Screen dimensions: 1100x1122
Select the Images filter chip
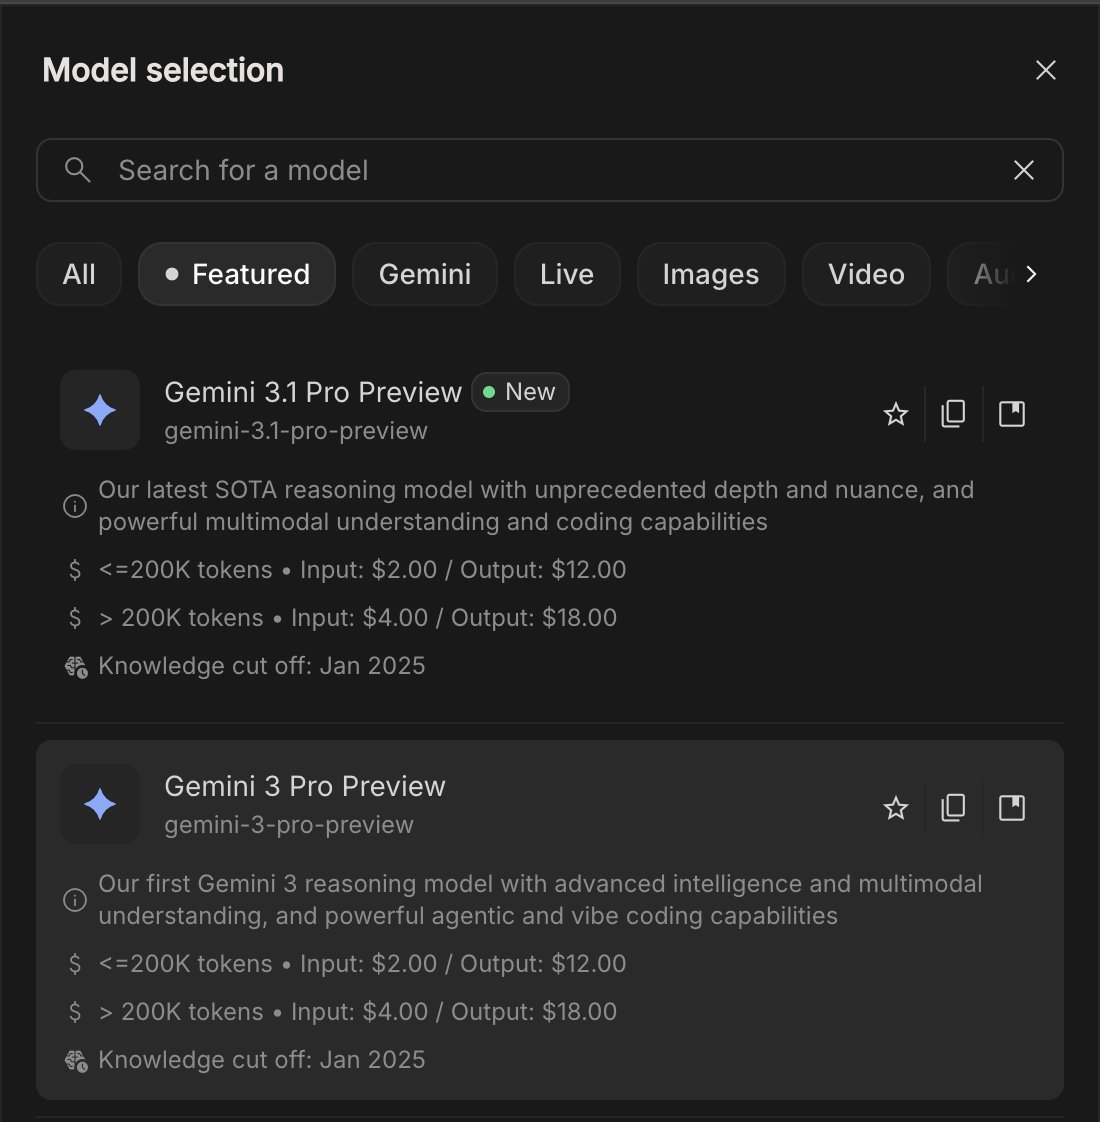pyautogui.click(x=711, y=274)
